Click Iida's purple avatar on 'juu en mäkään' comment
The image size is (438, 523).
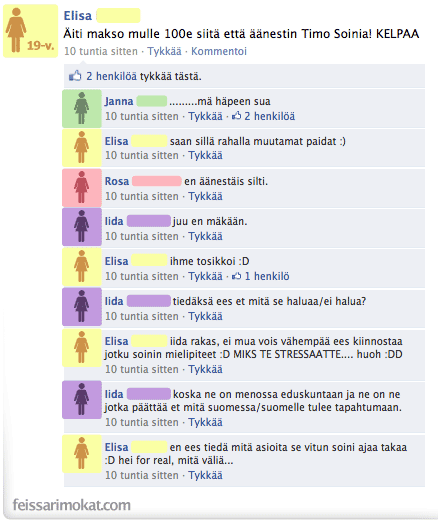coord(82,227)
